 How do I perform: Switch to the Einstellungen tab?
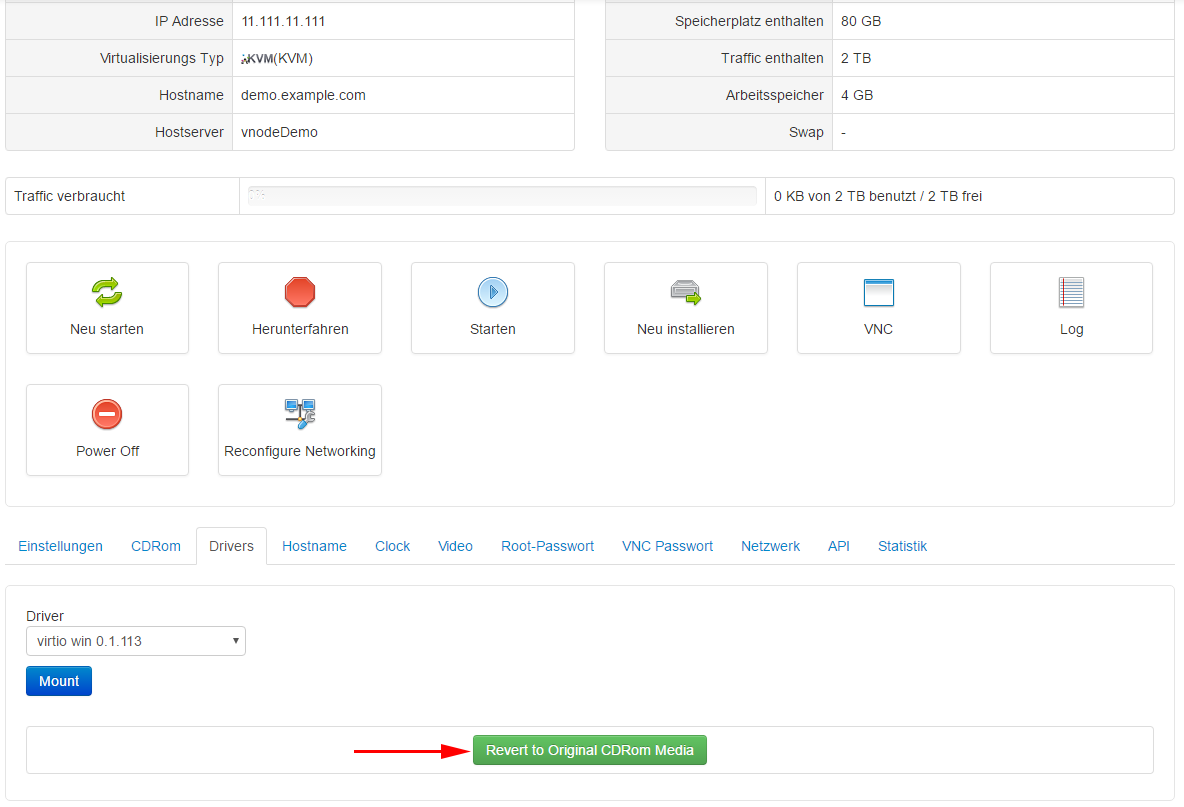coord(61,546)
